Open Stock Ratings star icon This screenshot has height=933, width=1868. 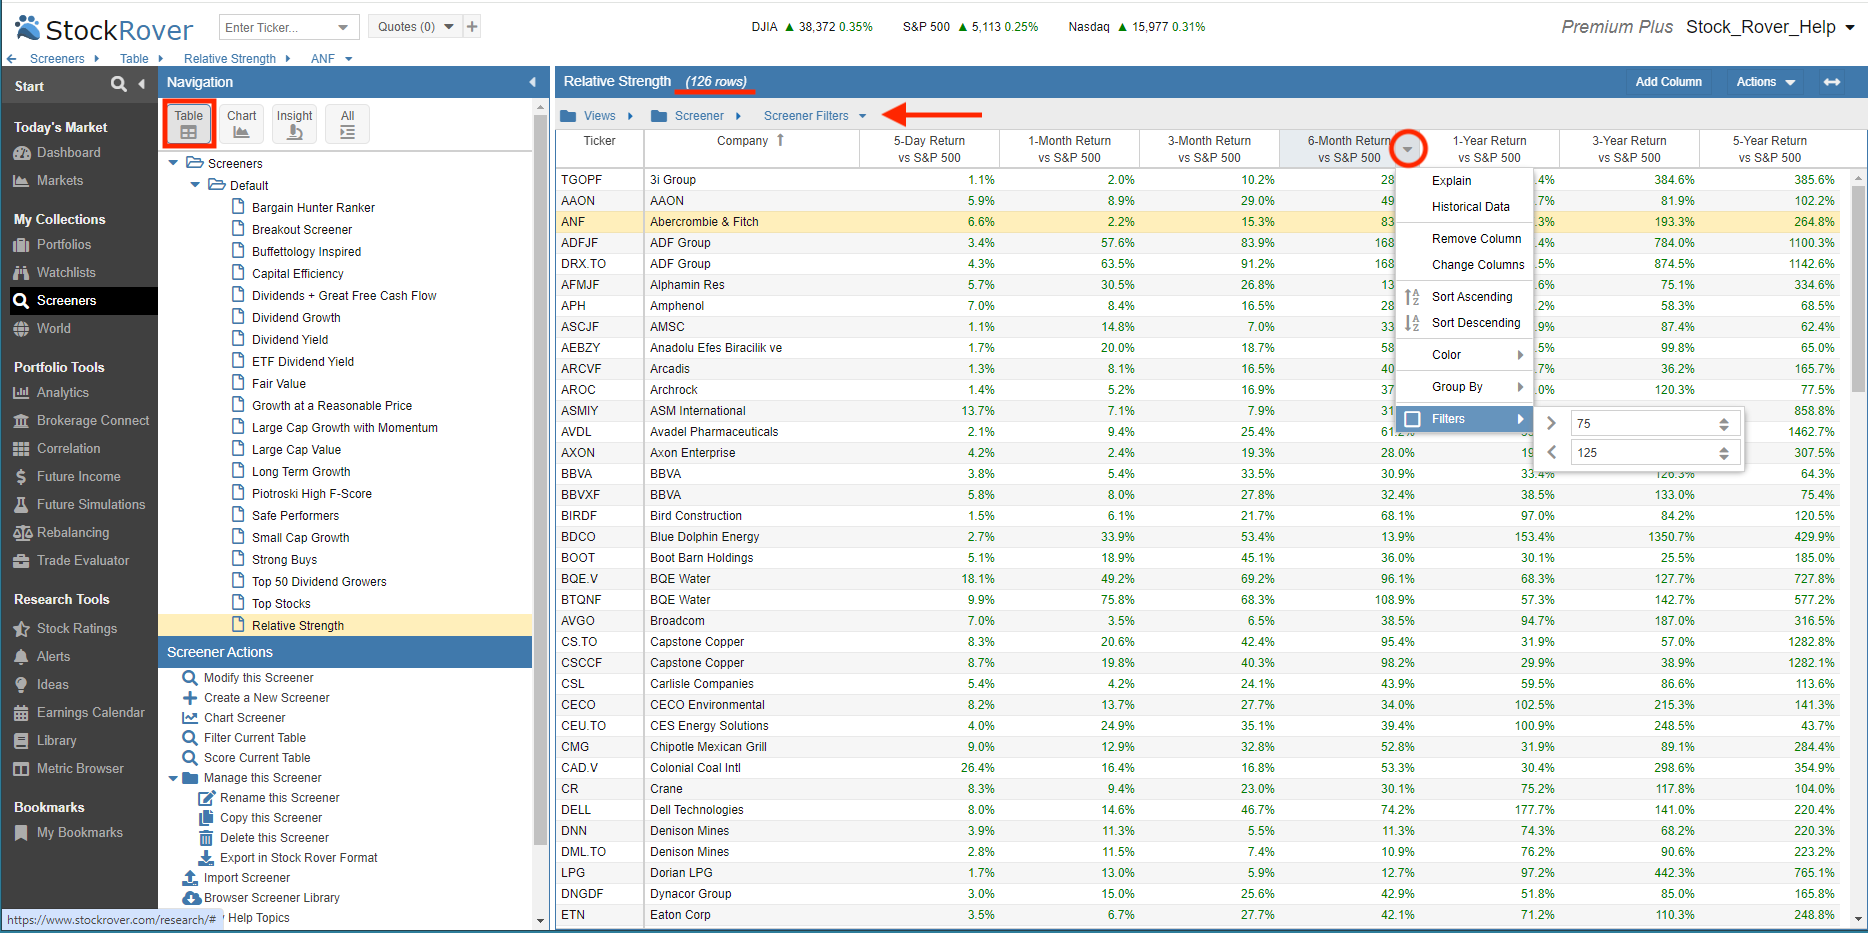pyautogui.click(x=21, y=629)
